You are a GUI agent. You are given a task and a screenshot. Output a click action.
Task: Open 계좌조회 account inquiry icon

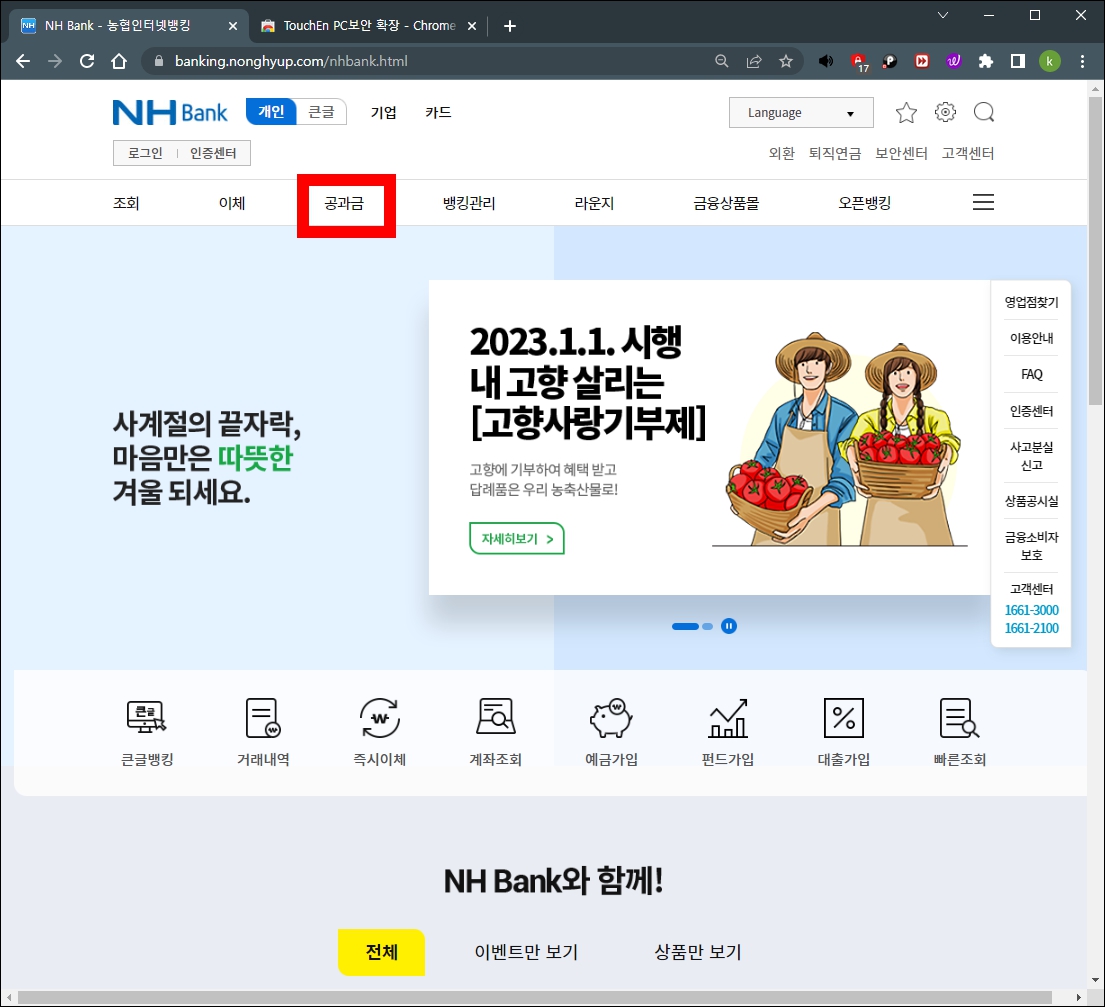point(494,727)
